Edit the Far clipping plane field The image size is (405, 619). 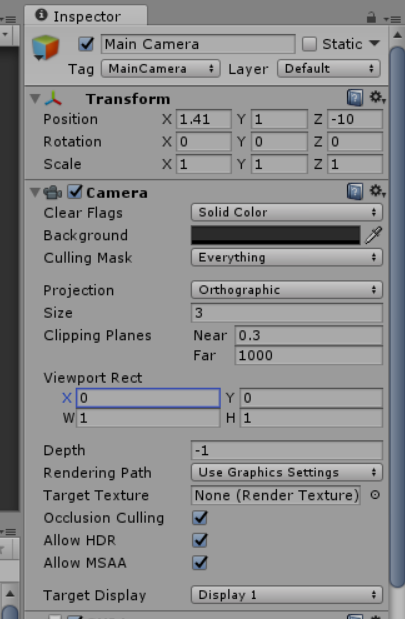309,355
